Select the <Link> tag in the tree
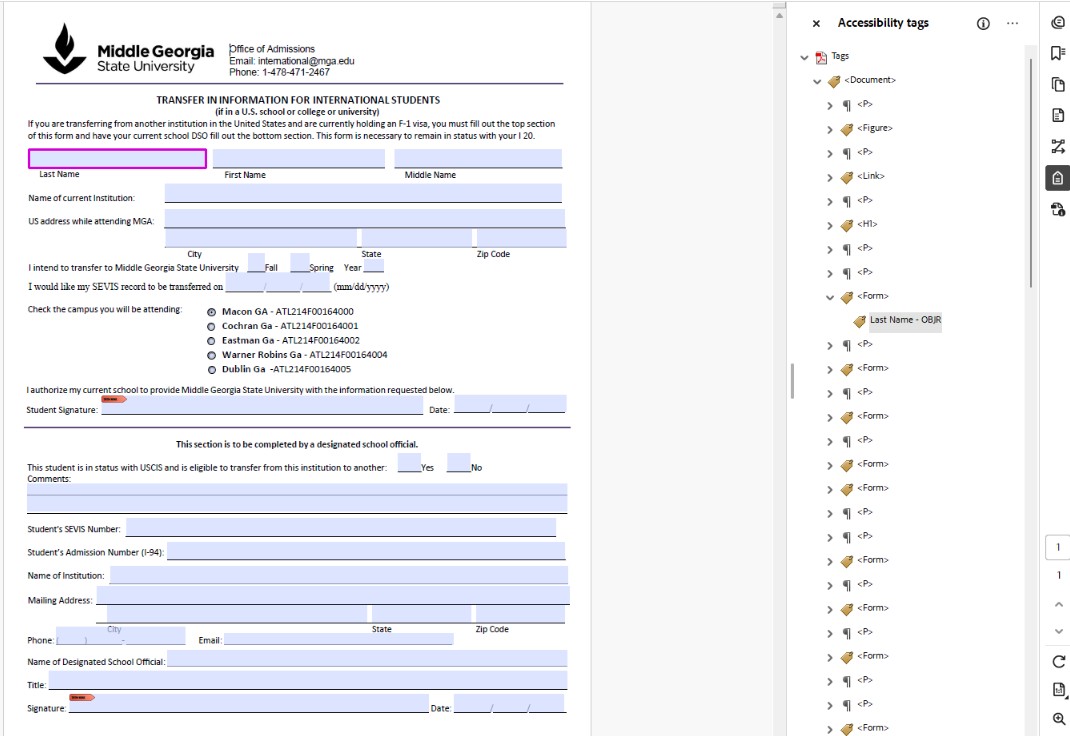Screen dimensions: 1070x736 tap(870, 177)
